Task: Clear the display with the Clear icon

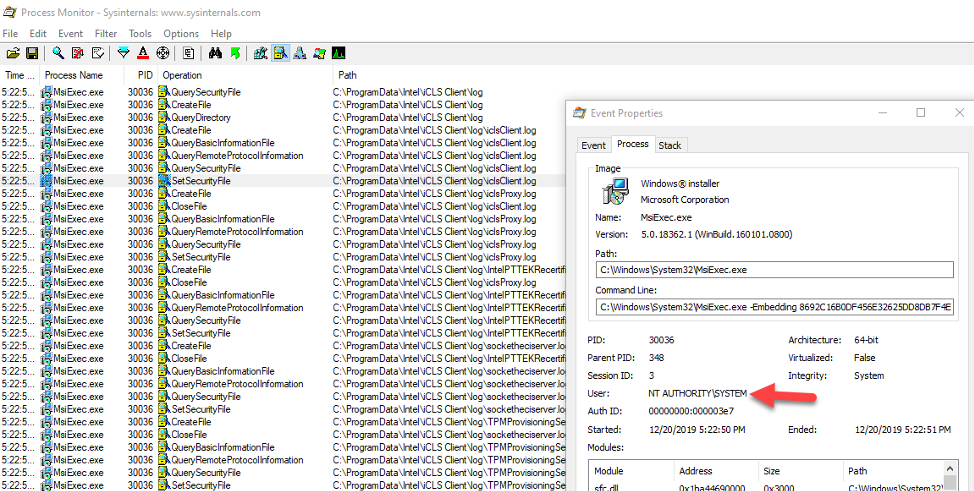Action: (x=98, y=53)
